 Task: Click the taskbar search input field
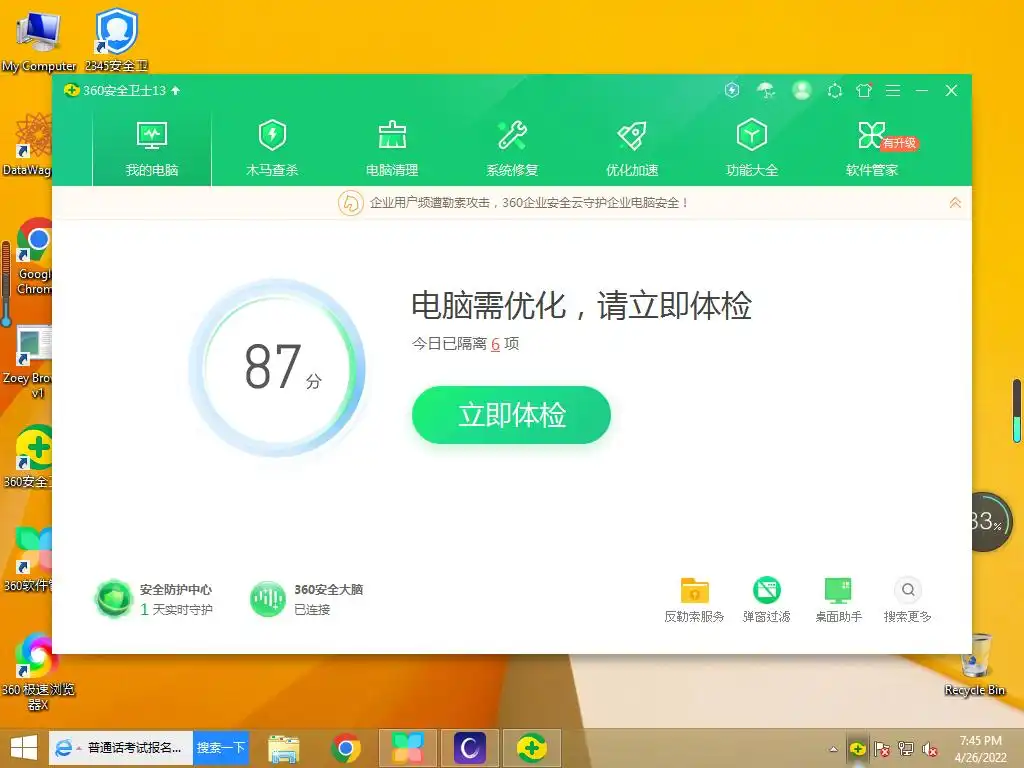135,748
